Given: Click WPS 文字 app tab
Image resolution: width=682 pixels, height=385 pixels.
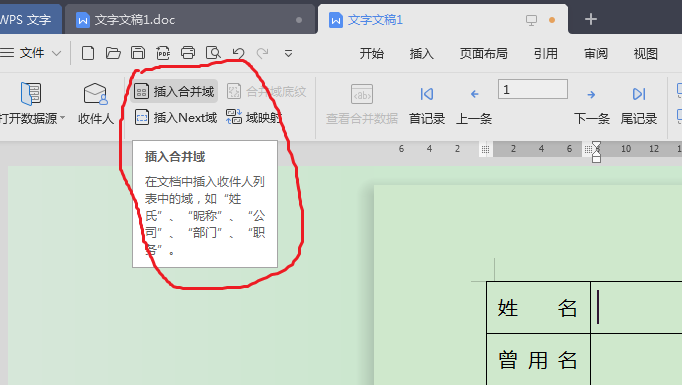Looking at the screenshot, I should click(x=30, y=20).
